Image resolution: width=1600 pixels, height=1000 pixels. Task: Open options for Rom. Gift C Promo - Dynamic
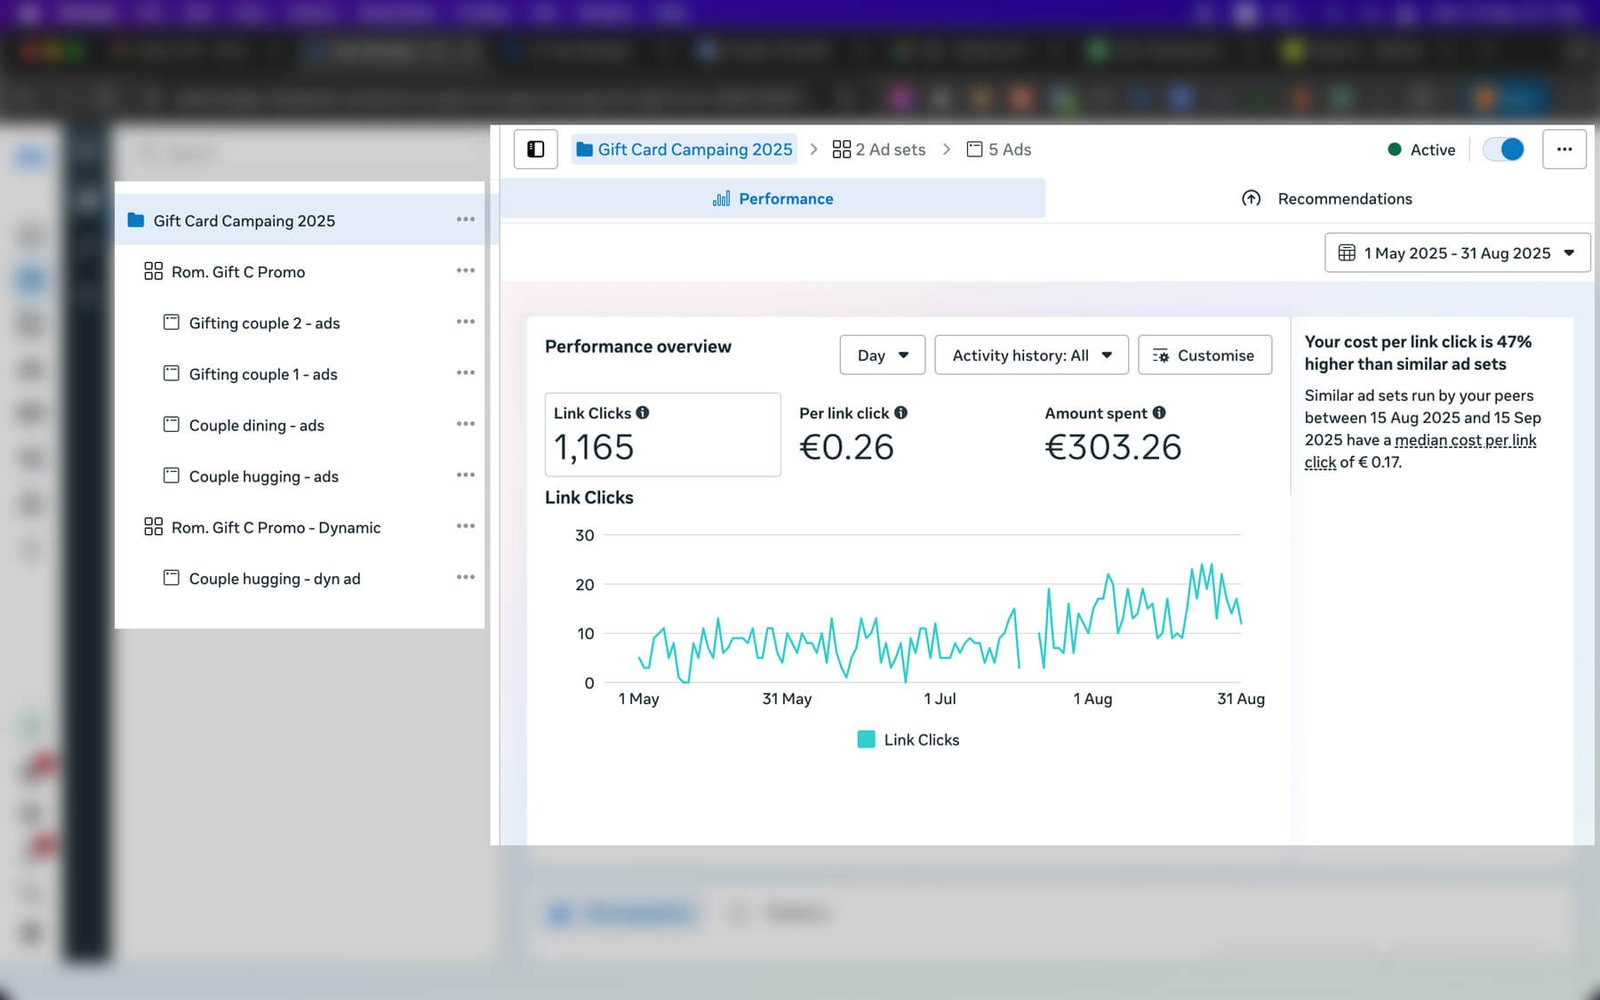(x=465, y=527)
